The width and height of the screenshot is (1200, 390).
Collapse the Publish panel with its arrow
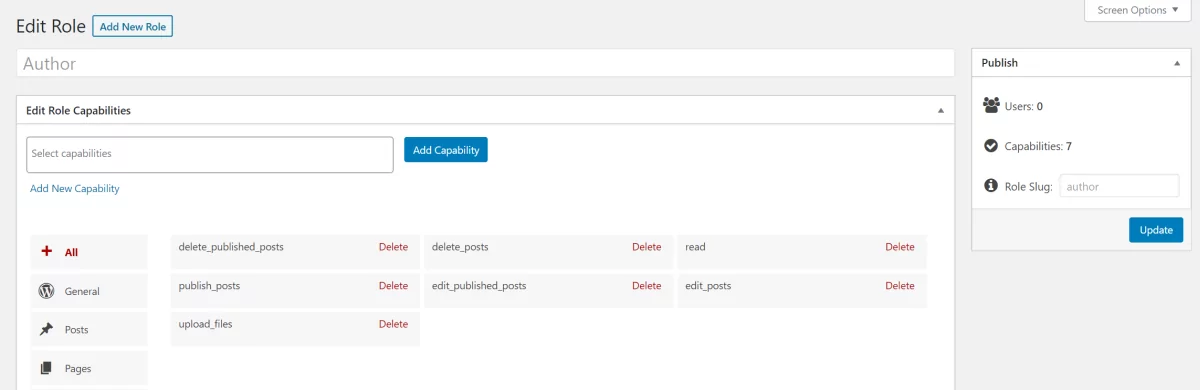(1177, 63)
